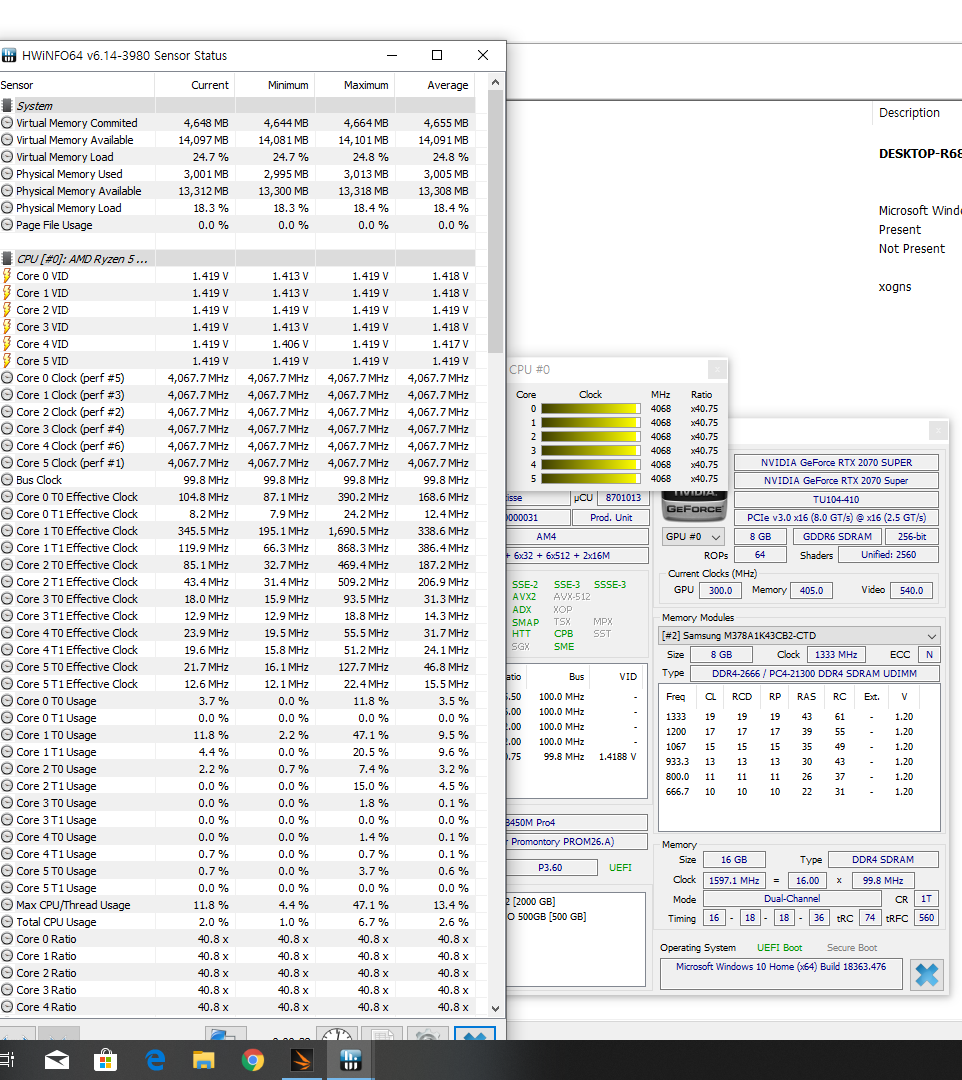Click the lightning icon beside Core 0 VID
The image size is (962, 1080).
(7, 276)
